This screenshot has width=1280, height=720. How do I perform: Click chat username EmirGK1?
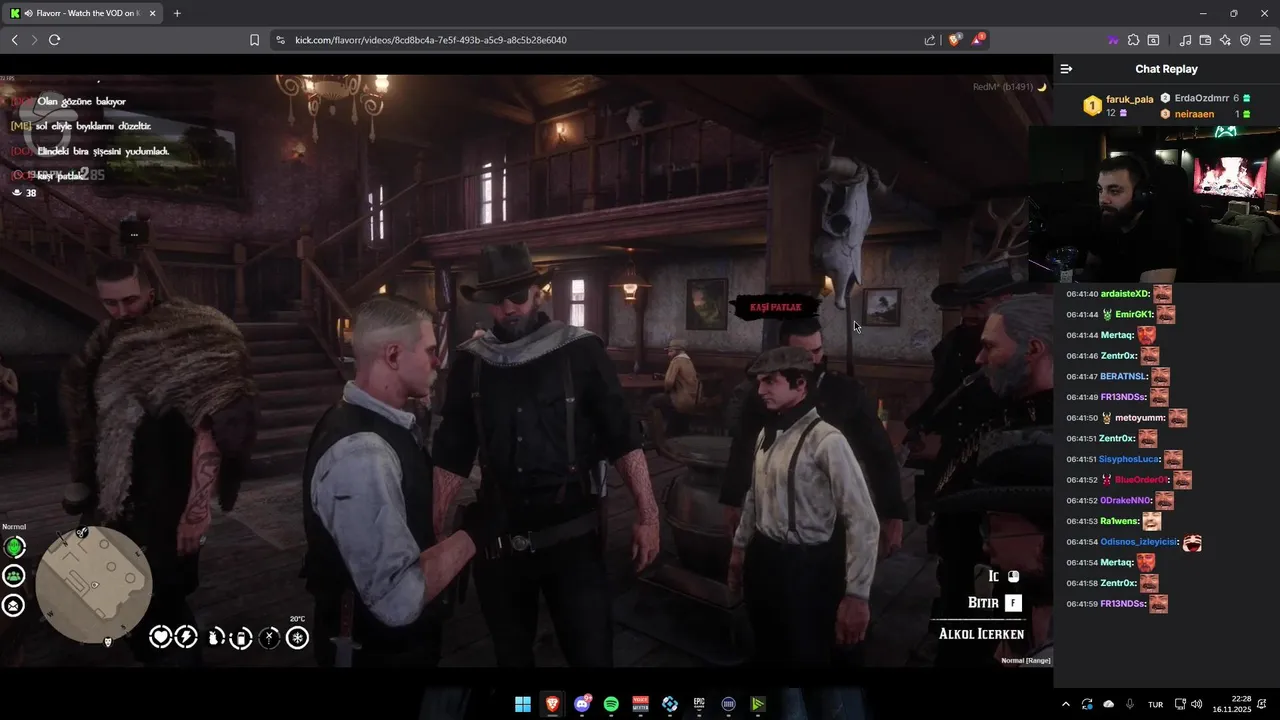coord(1135,315)
